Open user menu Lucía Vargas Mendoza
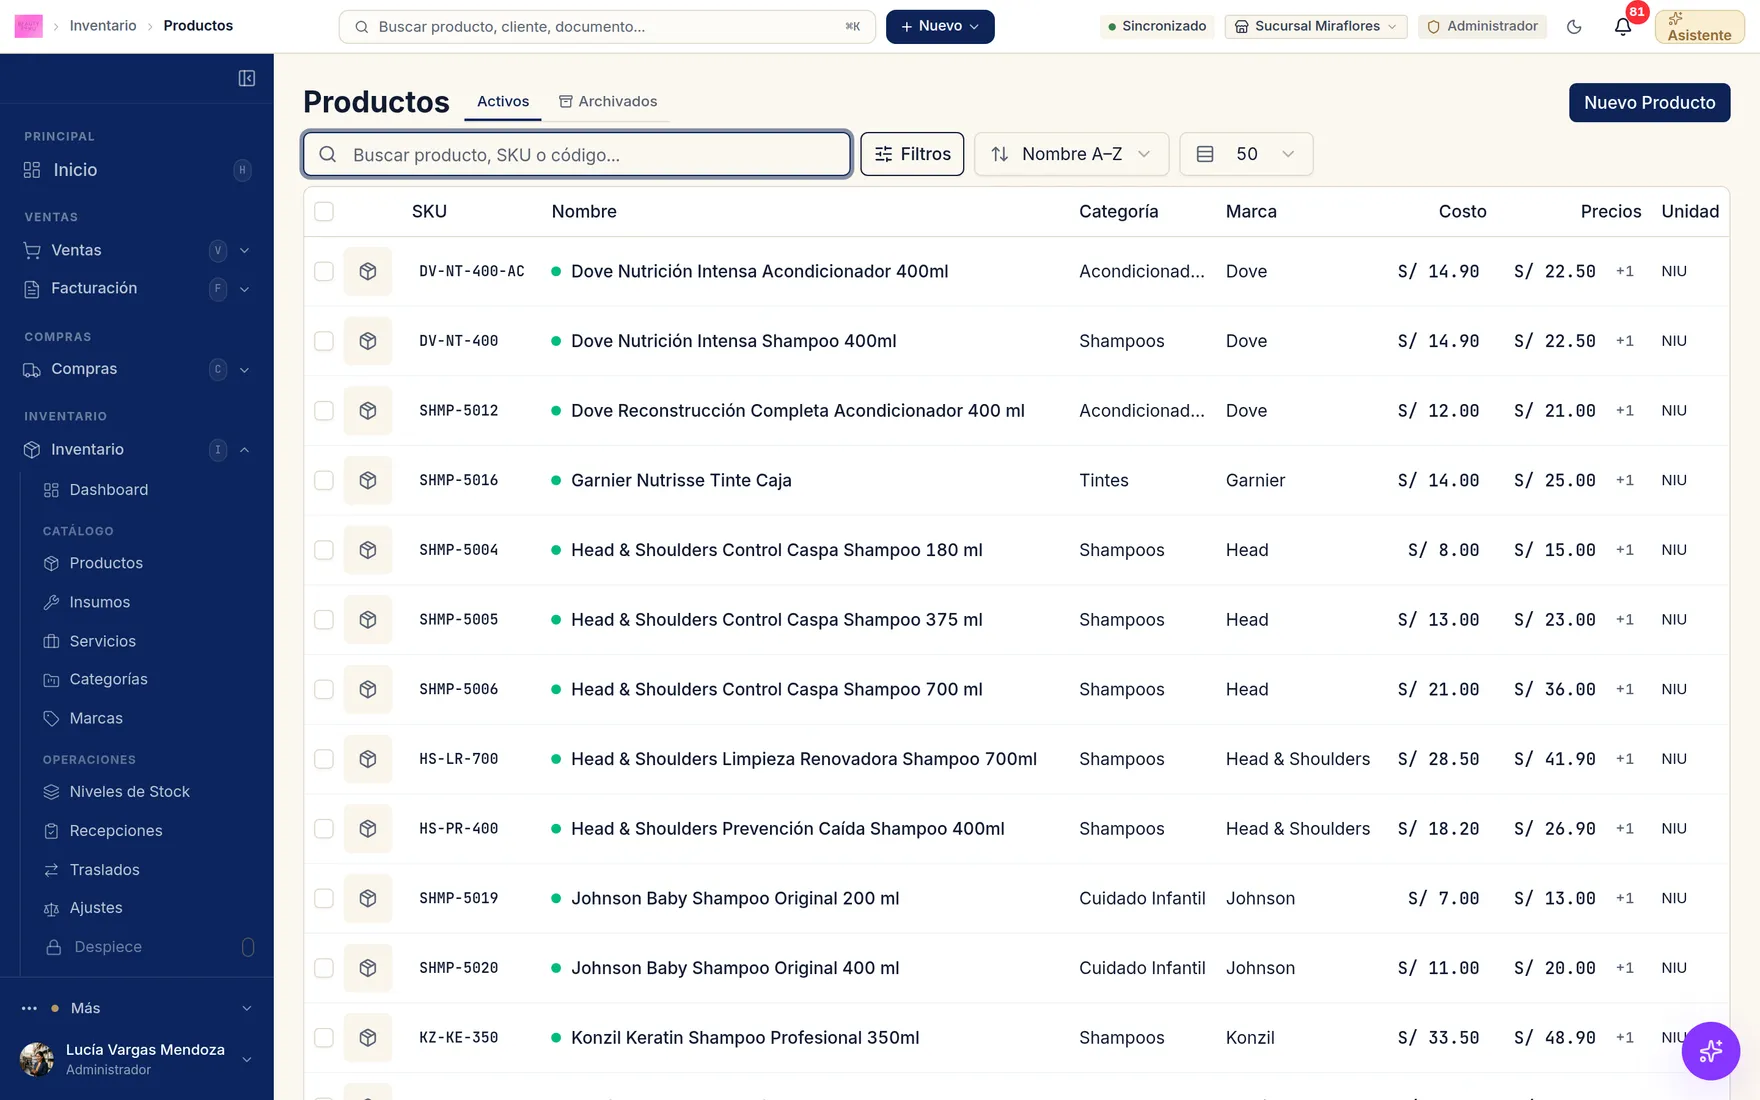Screen dimensions: 1760x1100 [137, 1059]
